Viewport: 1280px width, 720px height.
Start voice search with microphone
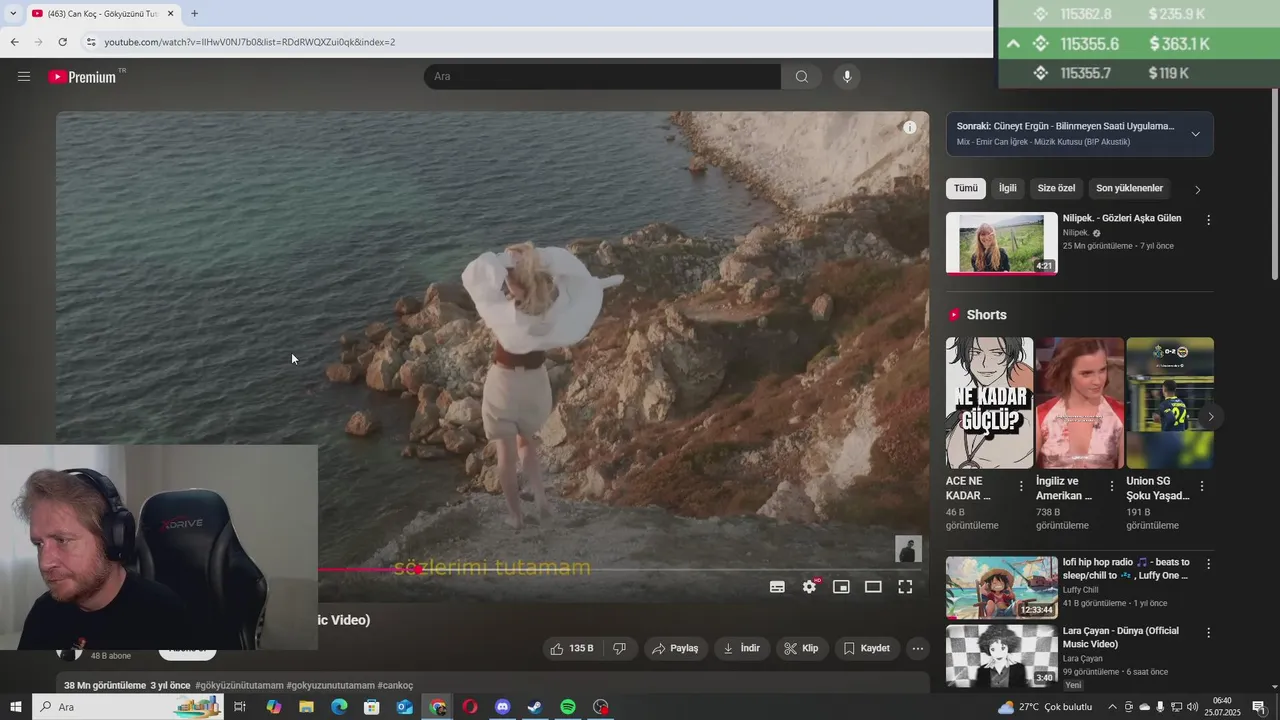847,77
